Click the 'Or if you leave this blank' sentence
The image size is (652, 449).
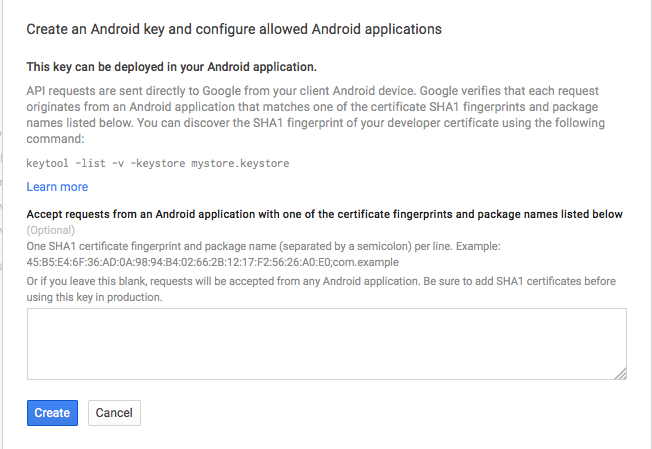[x=320, y=282]
